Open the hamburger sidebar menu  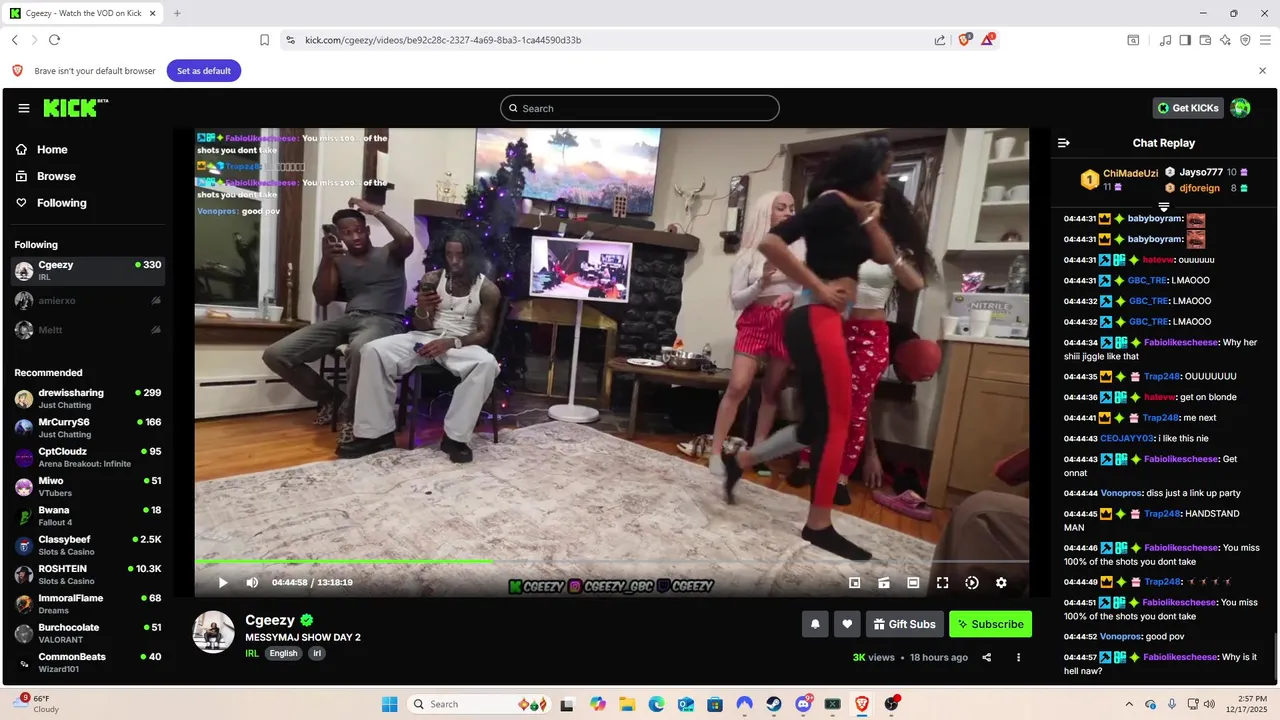[x=23, y=108]
